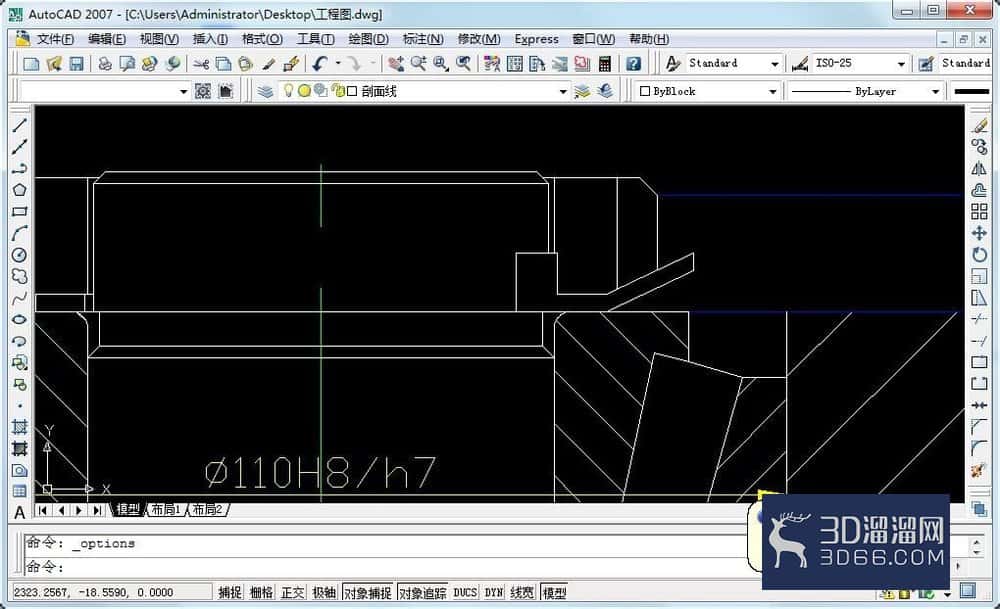The width and height of the screenshot is (1000, 609).
Task: Toggle 栅格 grid display in status bar
Action: click(261, 592)
